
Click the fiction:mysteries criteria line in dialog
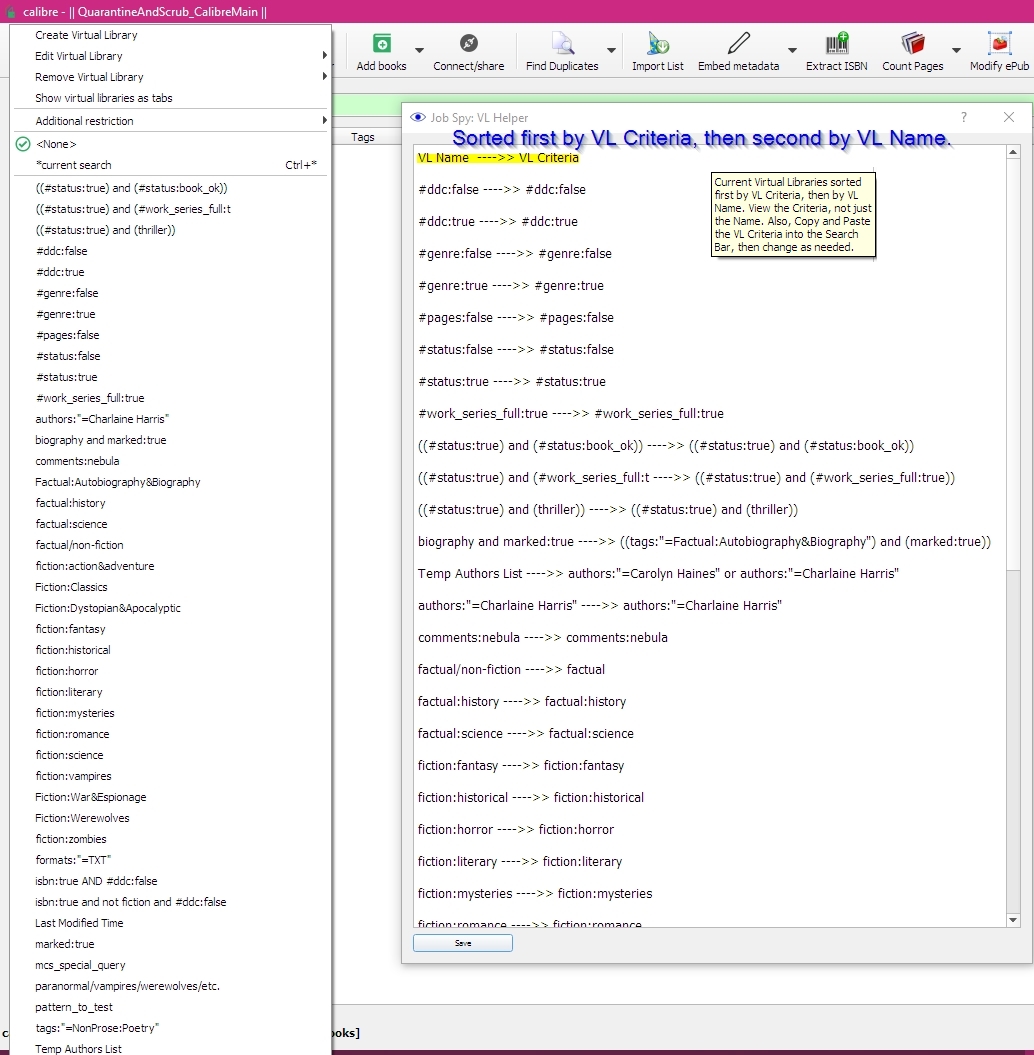[x=535, y=894]
